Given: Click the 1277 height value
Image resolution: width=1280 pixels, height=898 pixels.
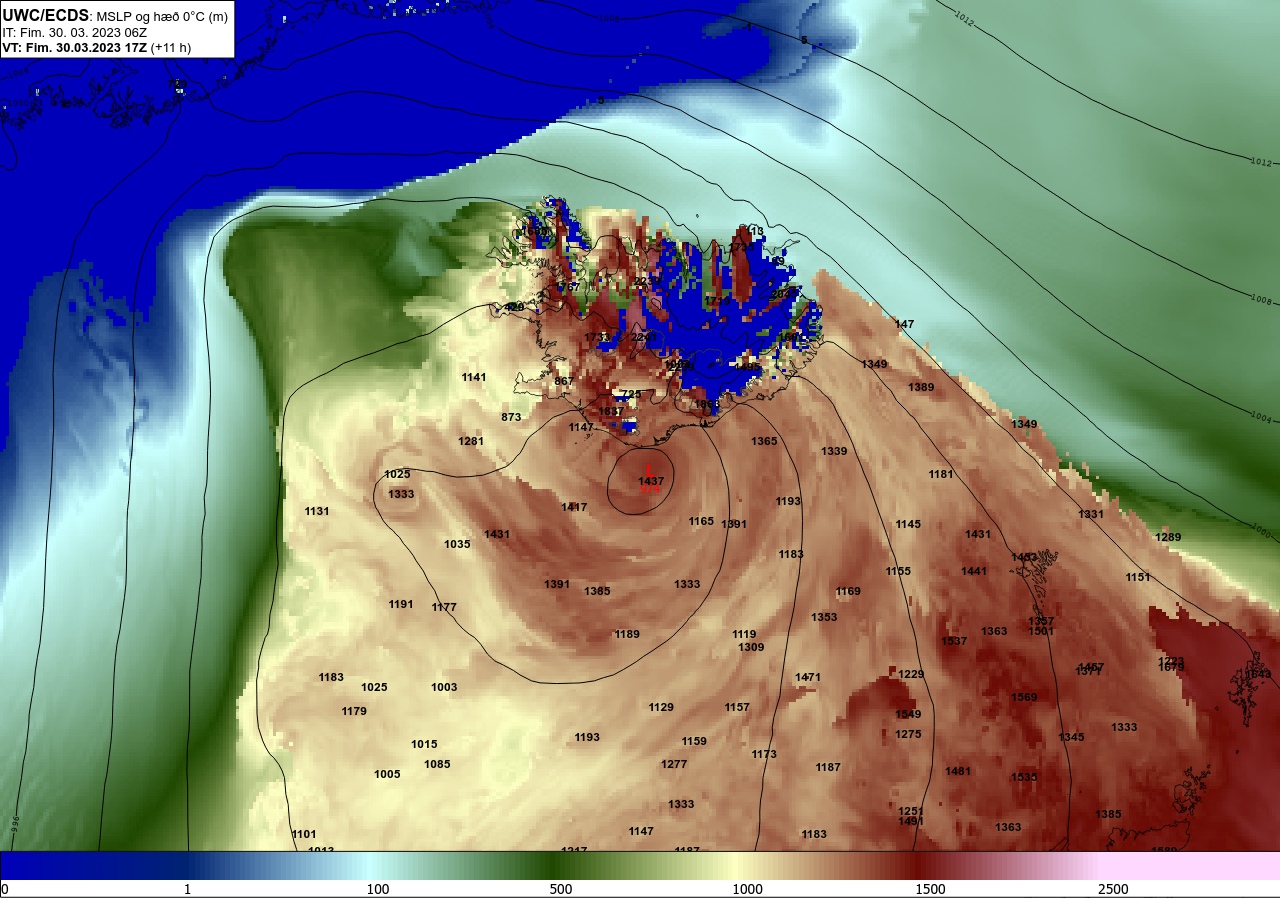Looking at the screenshot, I should (674, 764).
